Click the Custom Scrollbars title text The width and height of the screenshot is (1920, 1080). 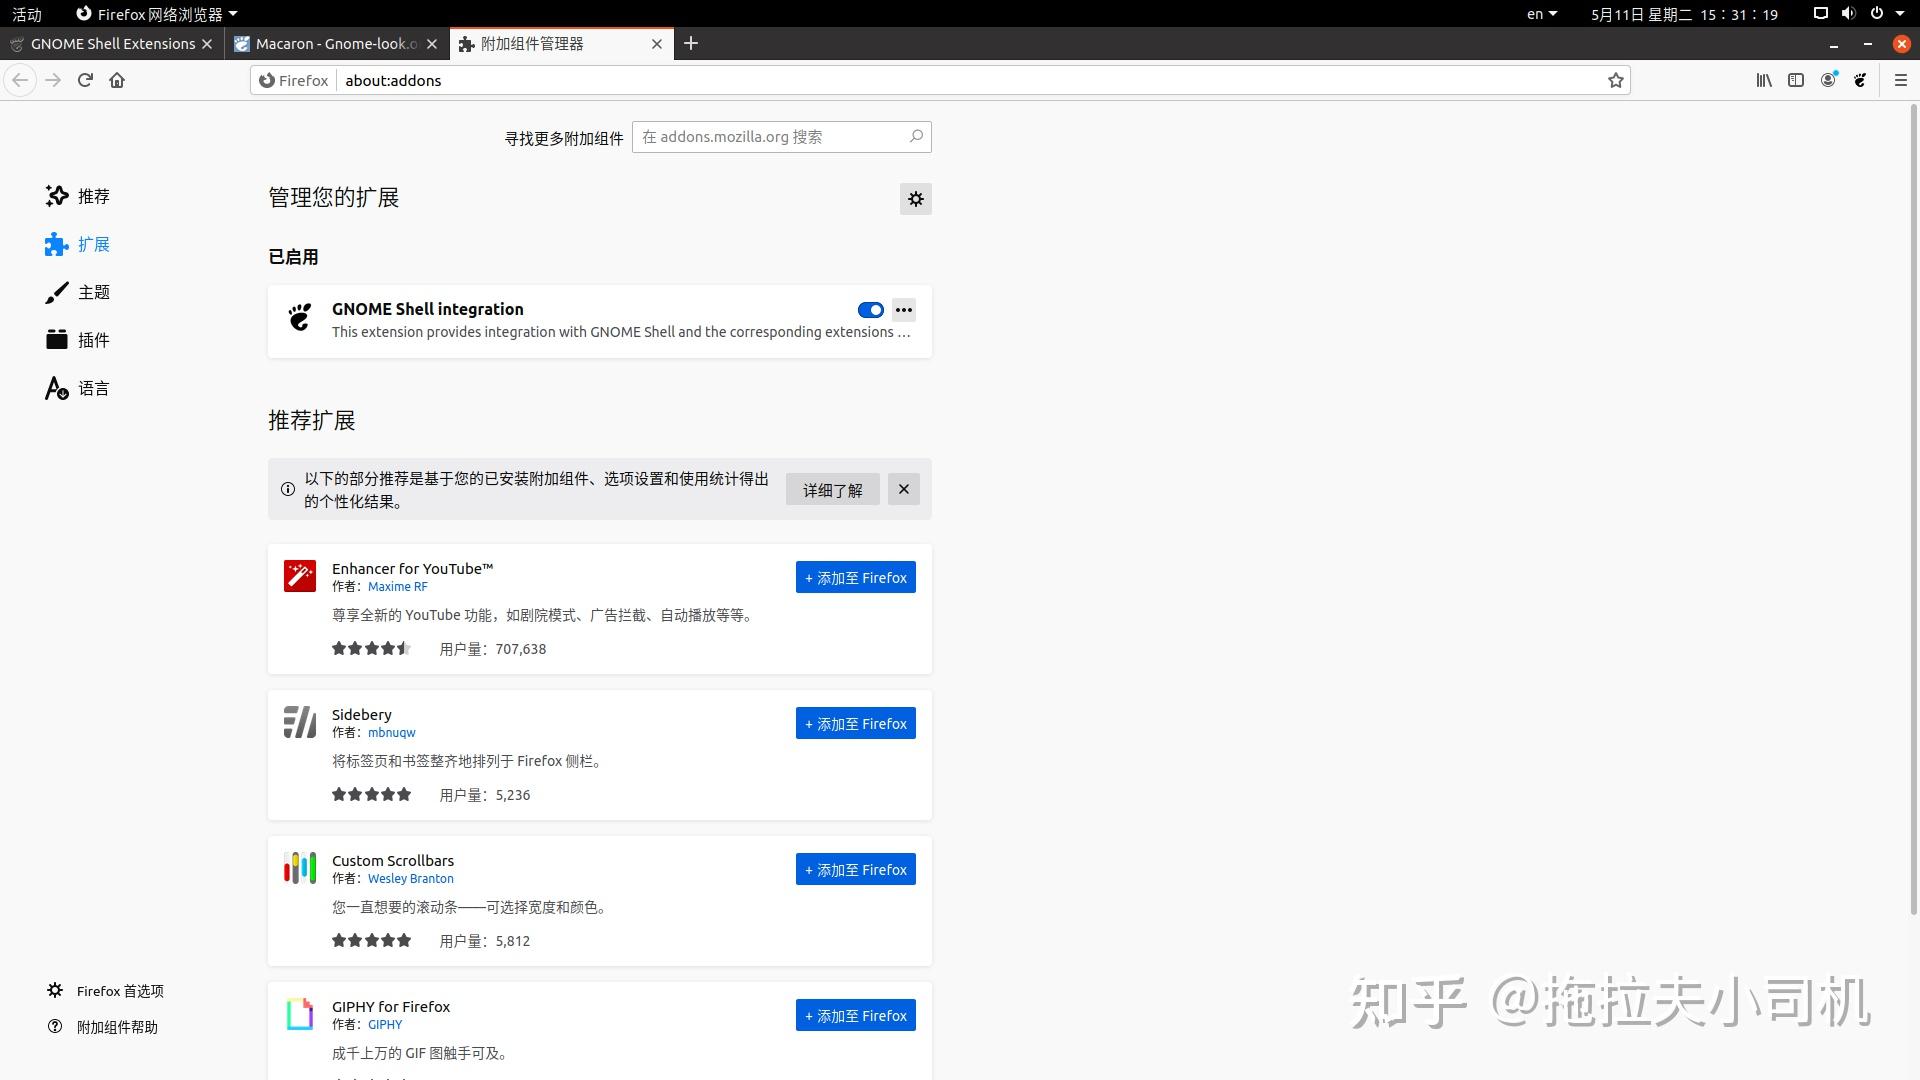(x=393, y=860)
